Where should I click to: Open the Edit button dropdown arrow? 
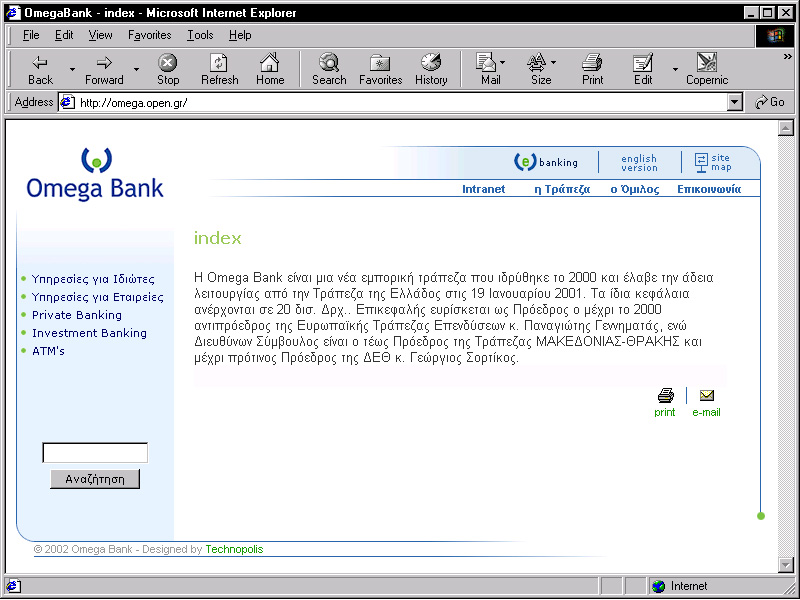[675, 69]
